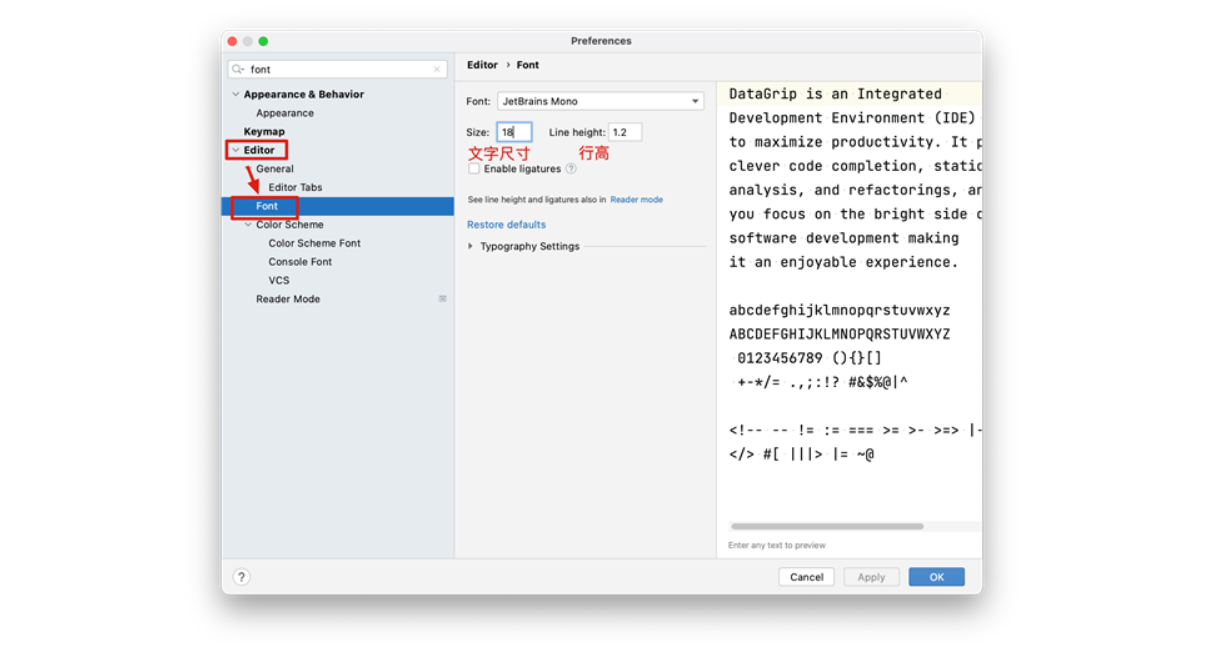
Task: Open Editor Tabs settings
Action: (295, 187)
